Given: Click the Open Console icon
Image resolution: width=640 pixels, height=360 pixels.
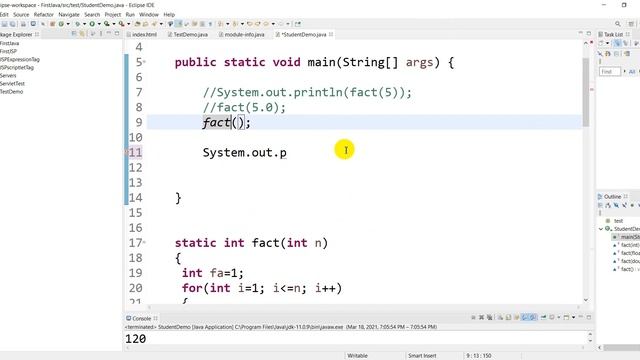Looking at the screenshot, I should (x=566, y=317).
